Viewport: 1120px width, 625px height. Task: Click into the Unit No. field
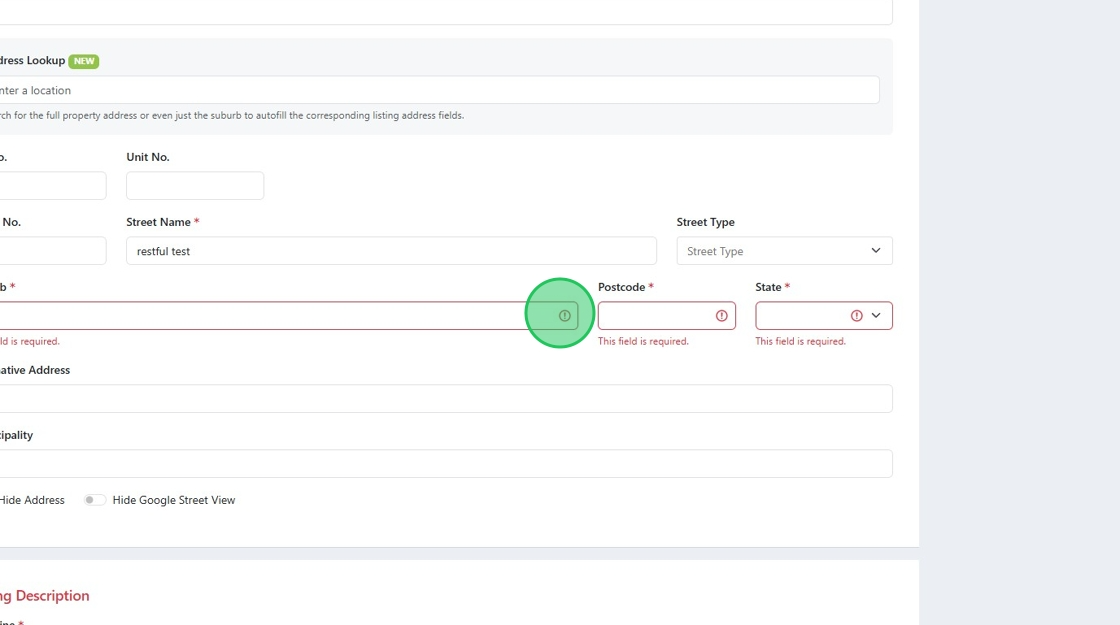(195, 186)
